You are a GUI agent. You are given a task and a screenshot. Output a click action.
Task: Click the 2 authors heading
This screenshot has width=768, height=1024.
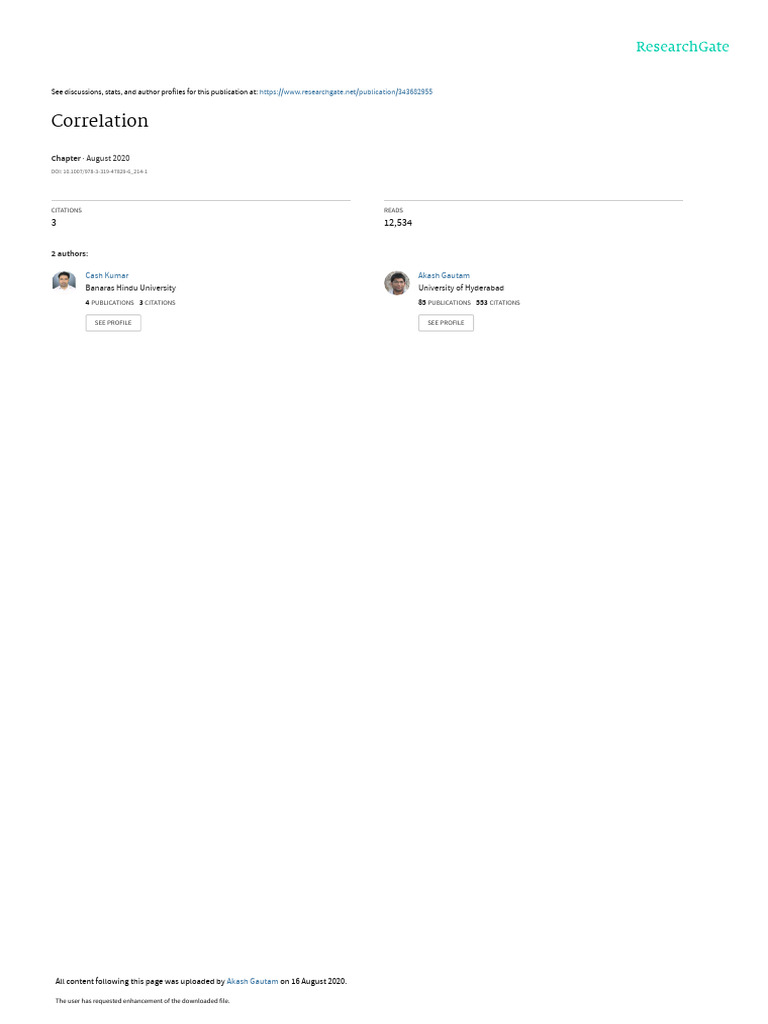[x=70, y=253]
